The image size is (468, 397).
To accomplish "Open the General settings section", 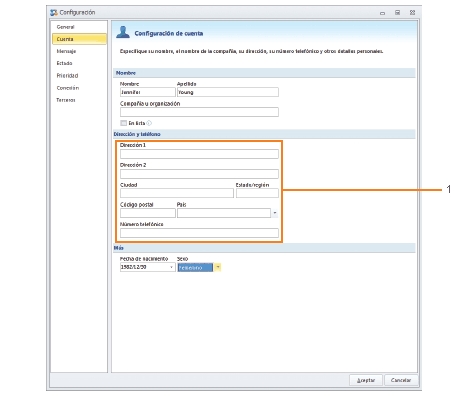I will 65,27.
